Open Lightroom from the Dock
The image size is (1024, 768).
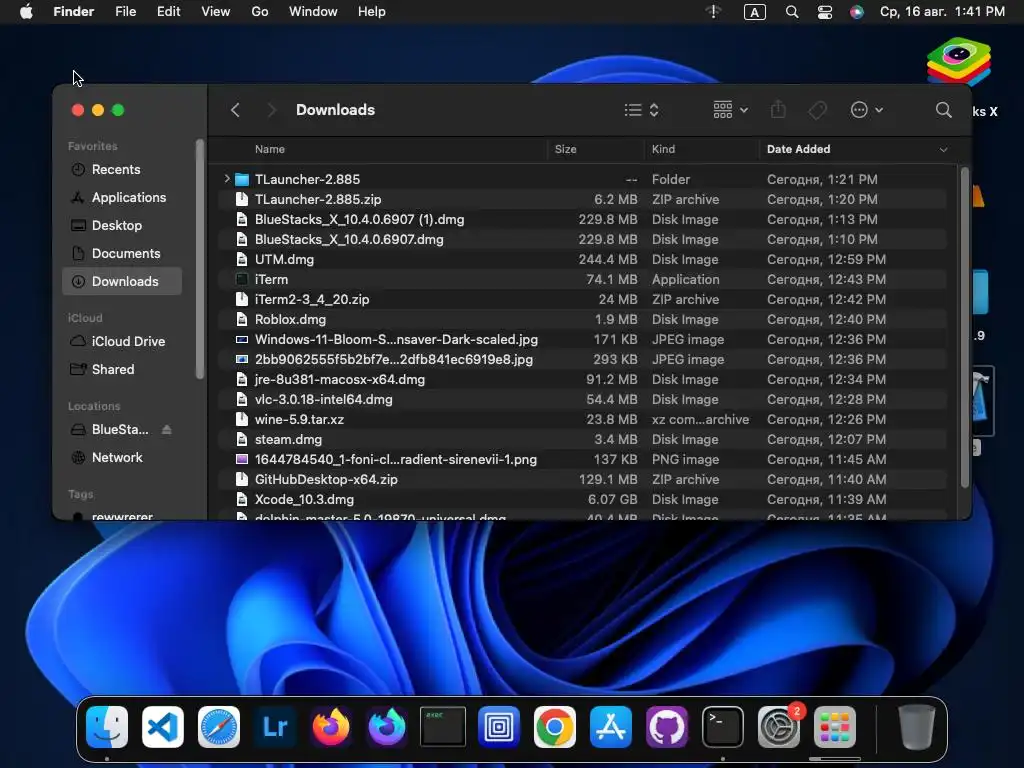pos(275,727)
